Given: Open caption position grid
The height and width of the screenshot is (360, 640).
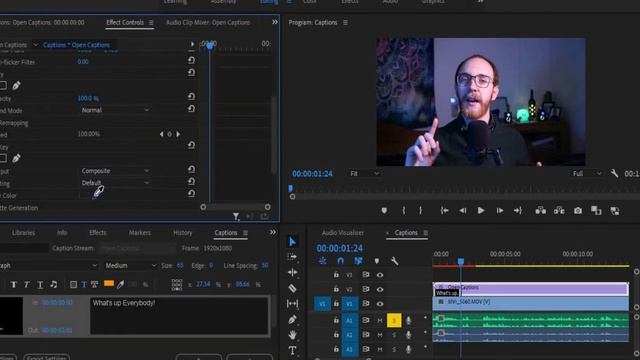Looking at the screenshot, I should pos(177,284).
